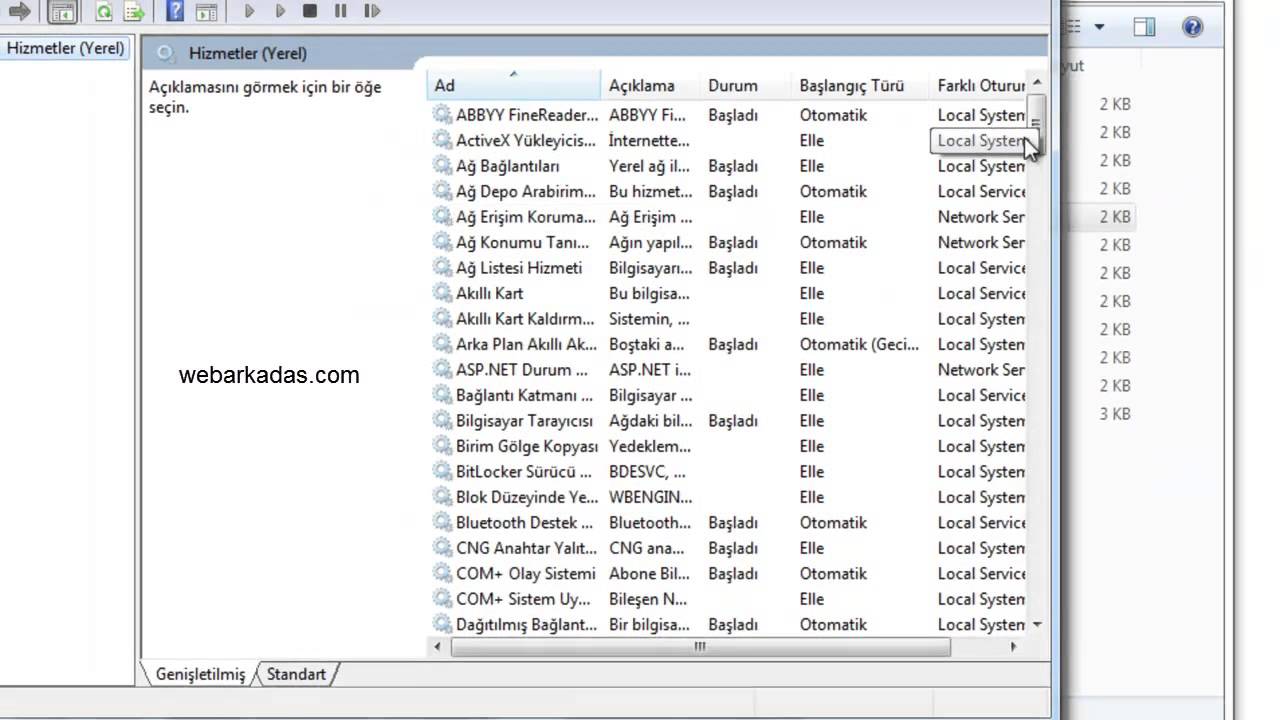Click the help icon in the Explorer window
This screenshot has height=720, width=1280.
click(x=1192, y=27)
